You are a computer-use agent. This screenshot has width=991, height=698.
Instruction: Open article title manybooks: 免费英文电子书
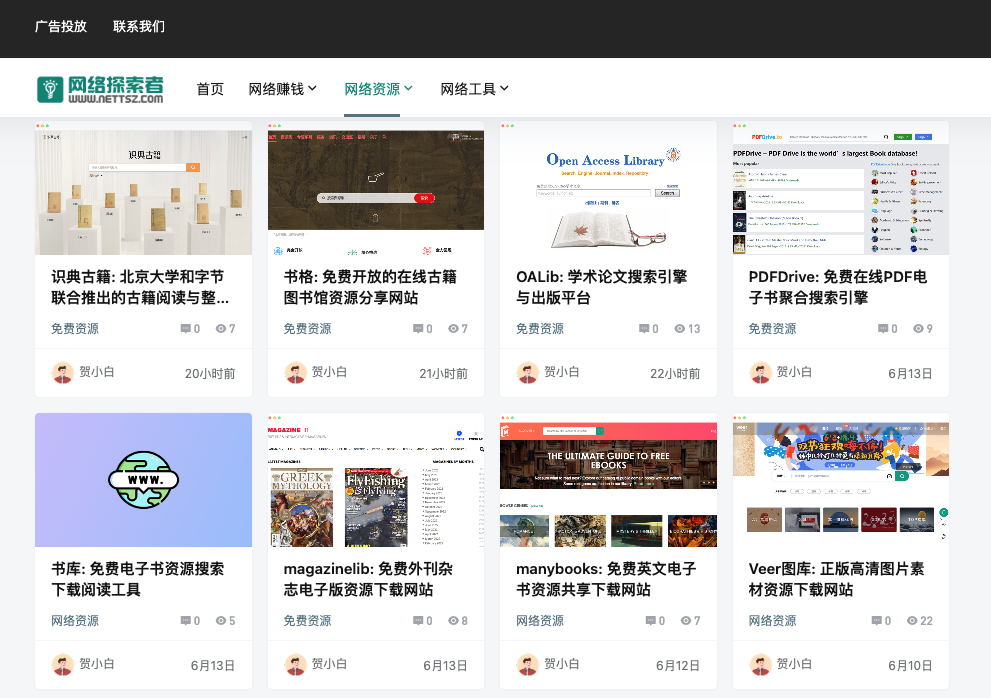(606, 579)
